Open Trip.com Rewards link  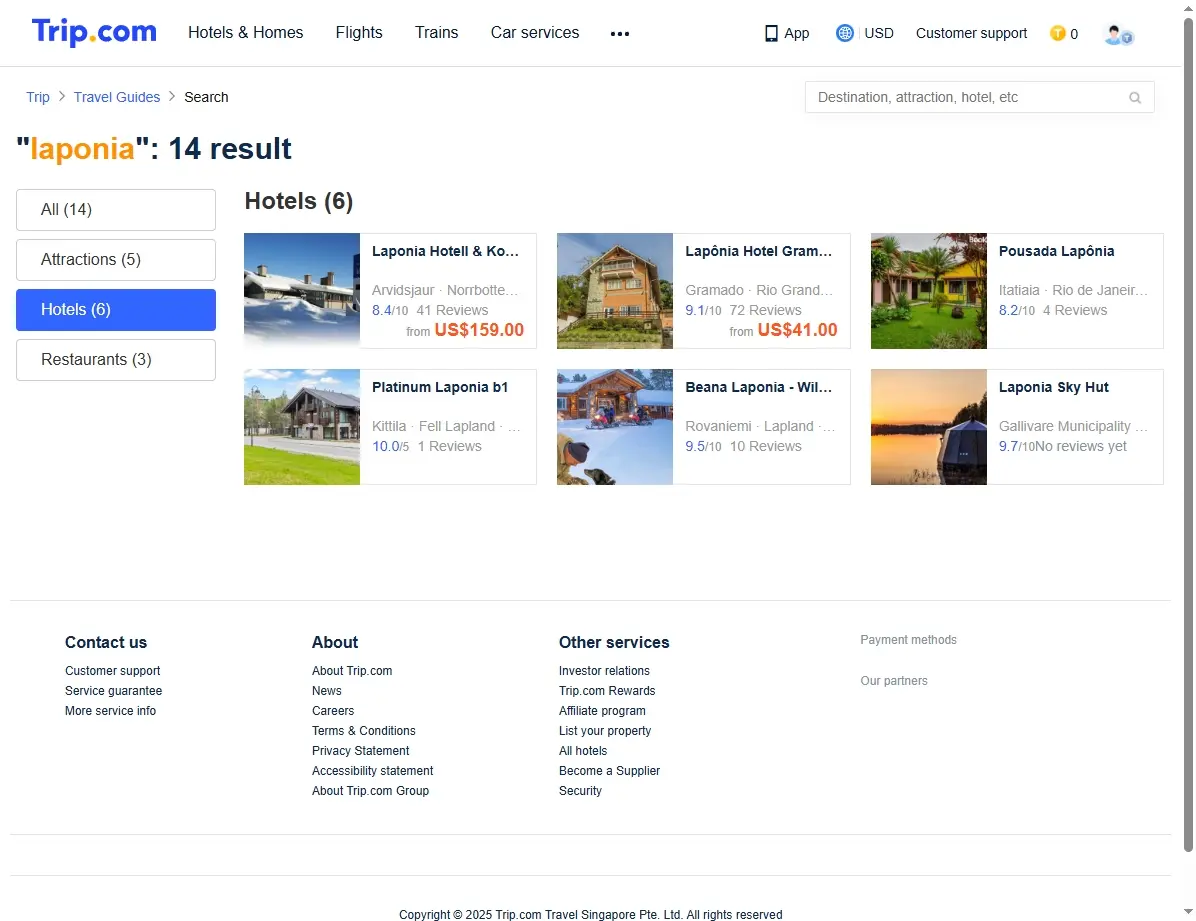[x=607, y=691]
